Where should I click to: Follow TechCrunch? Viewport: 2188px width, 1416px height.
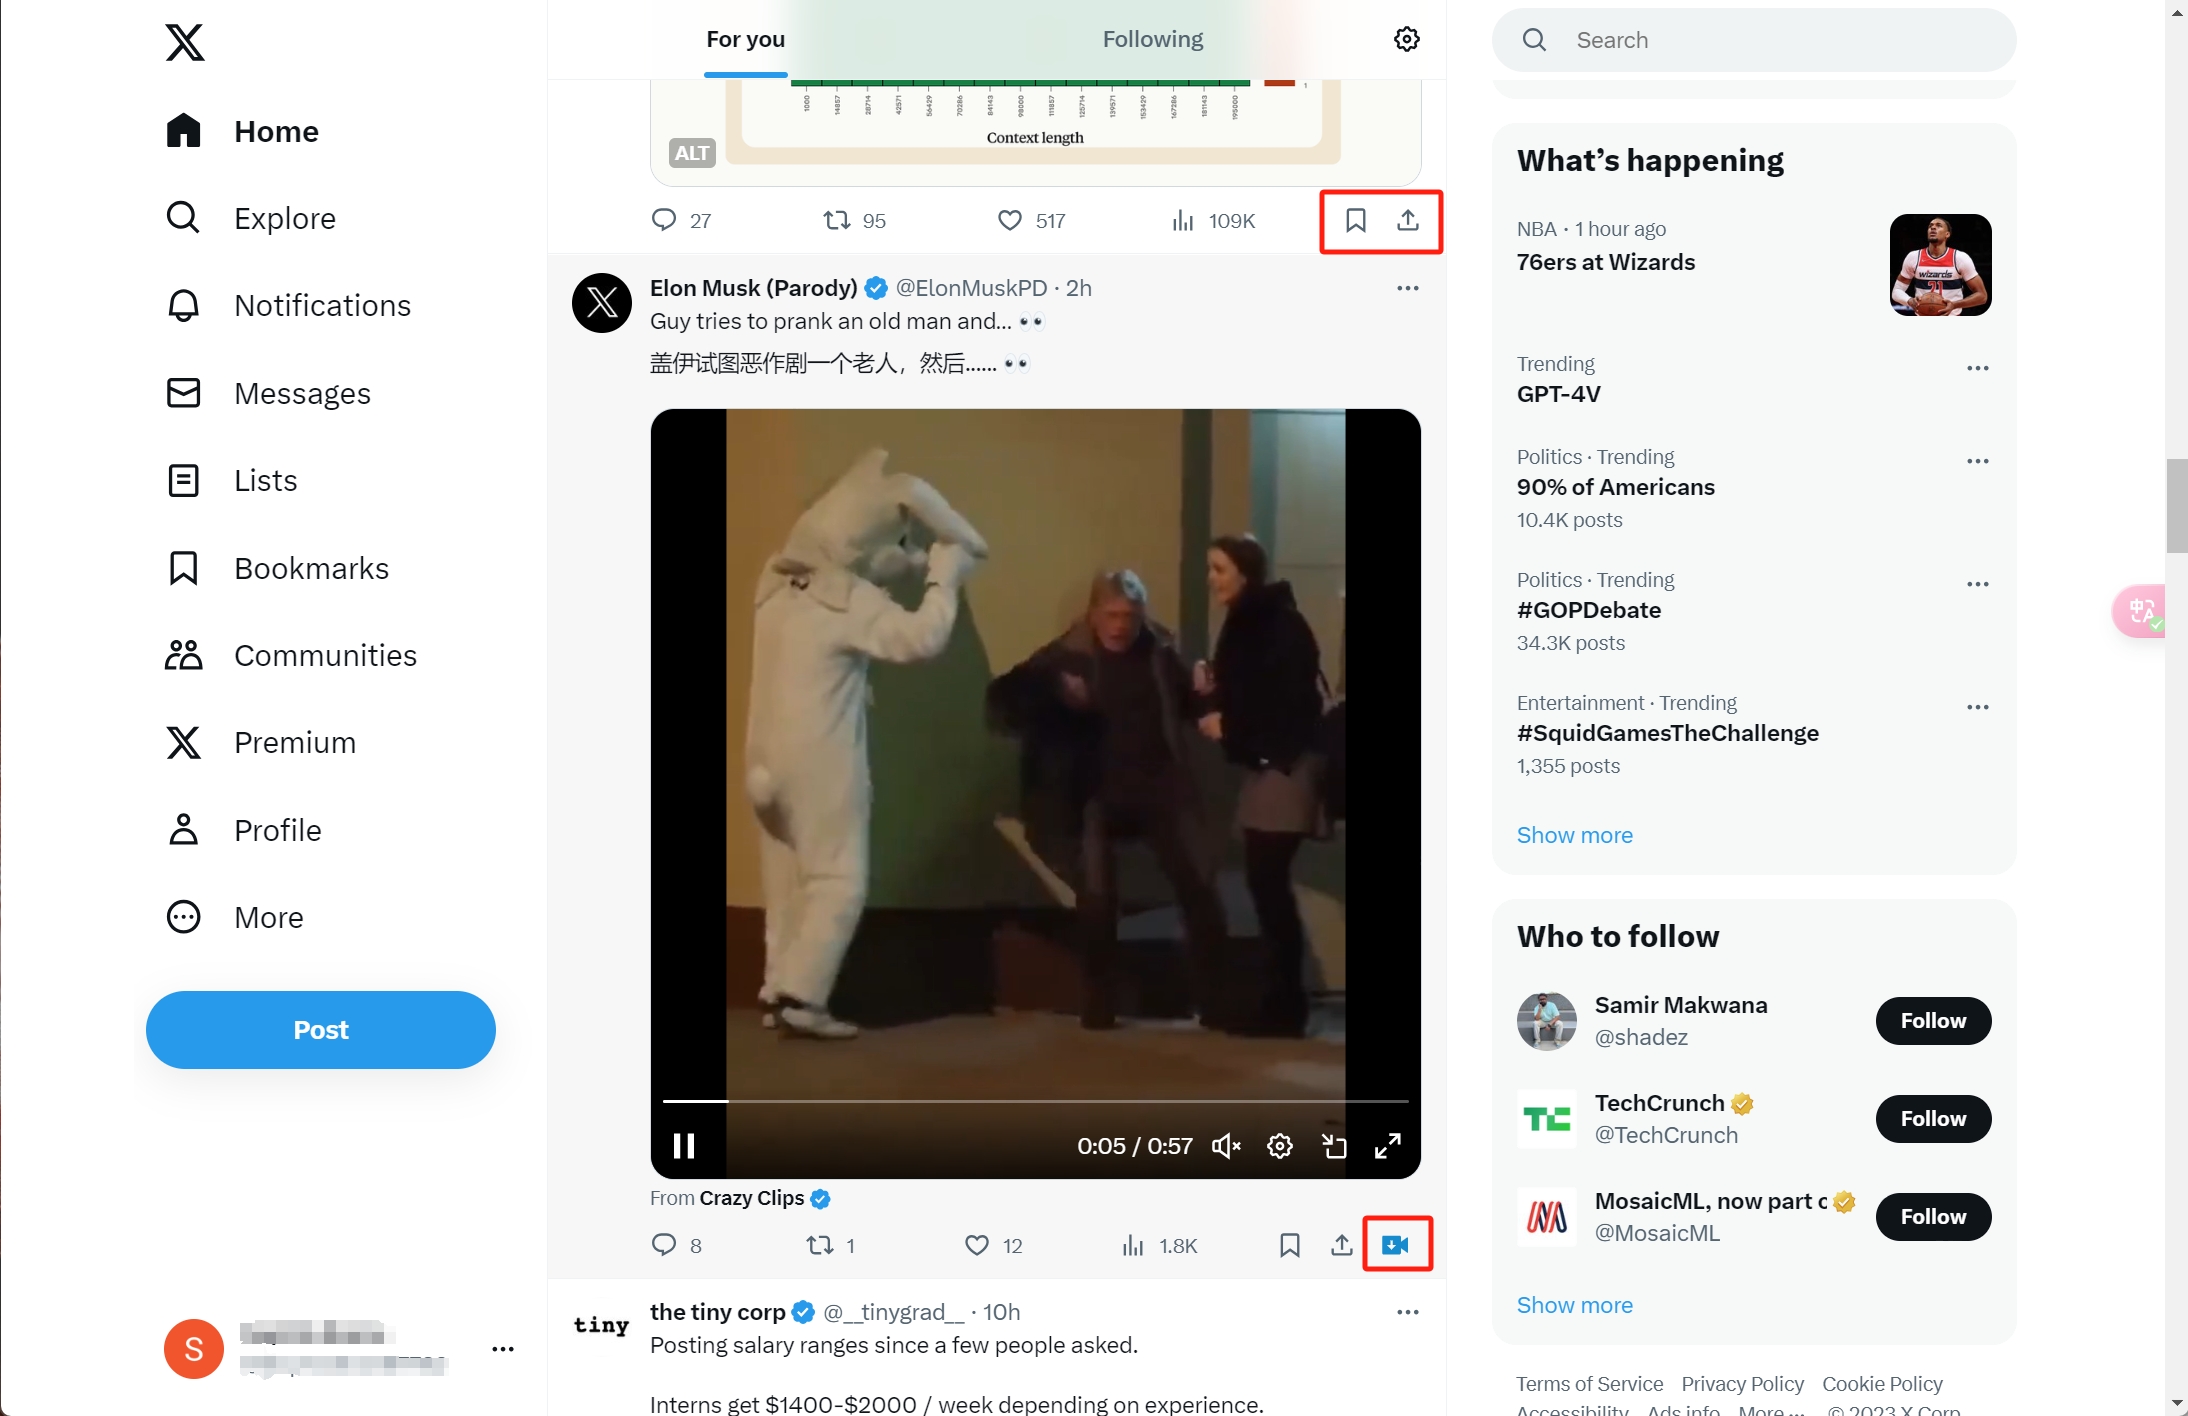click(1933, 1118)
